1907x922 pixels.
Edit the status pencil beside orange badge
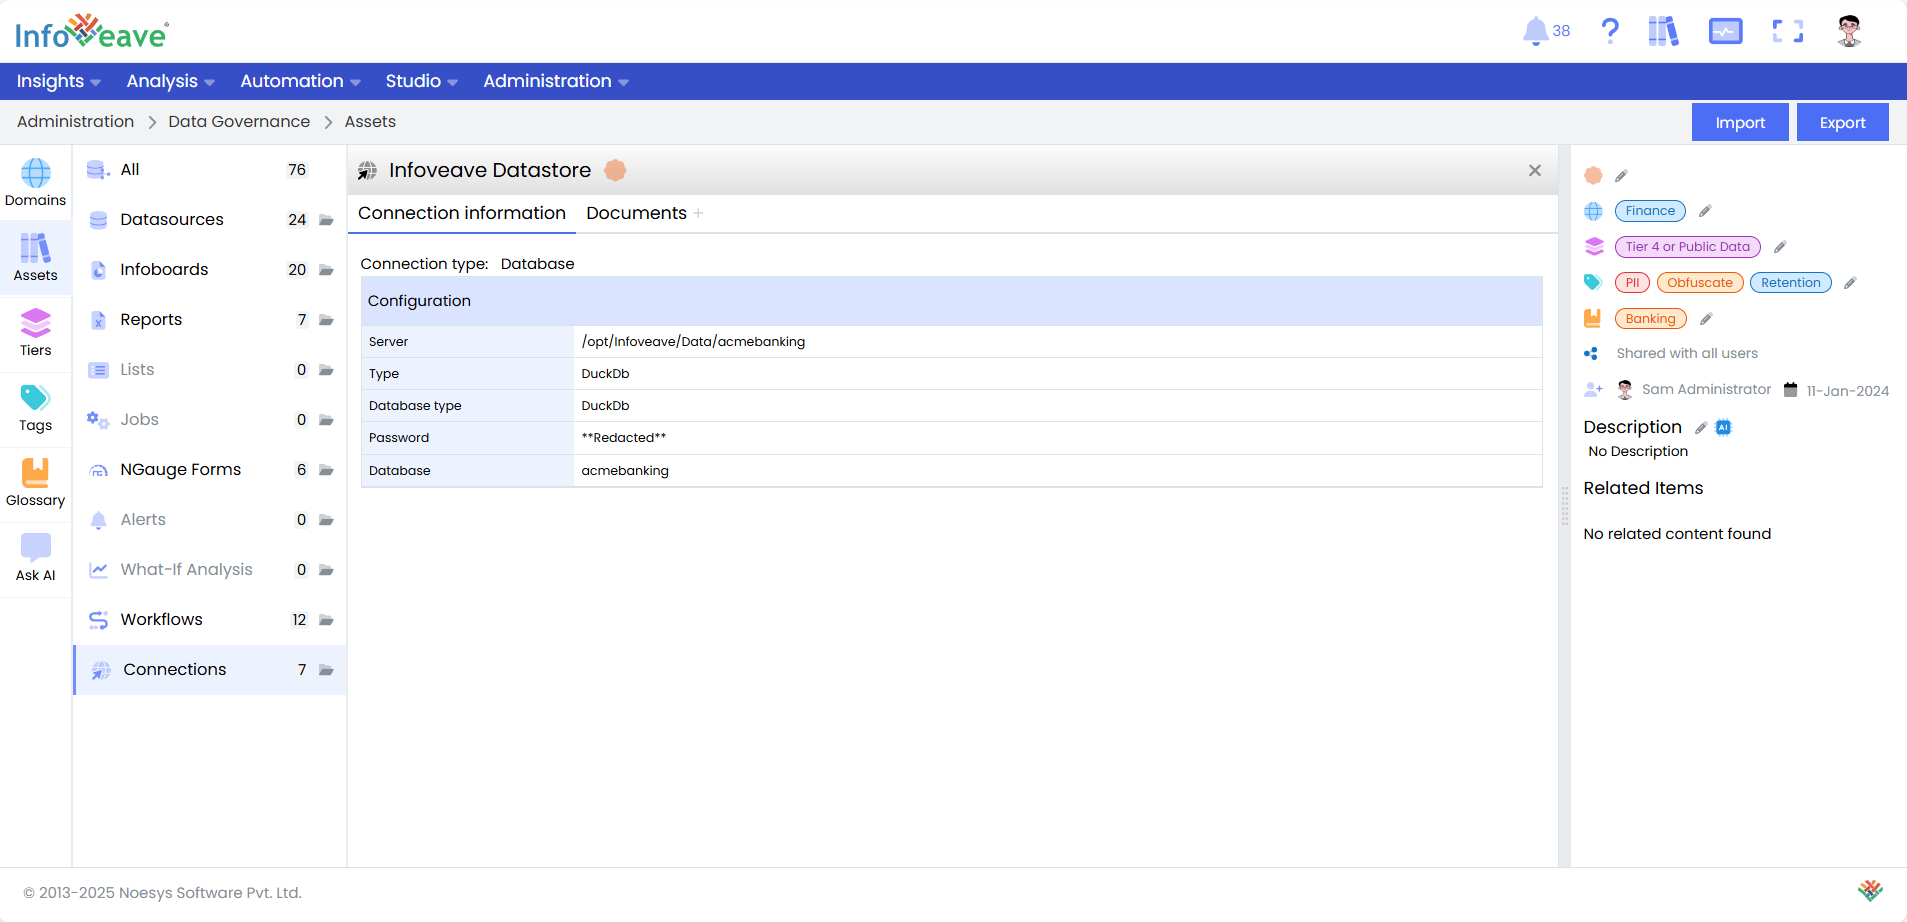point(1621,176)
